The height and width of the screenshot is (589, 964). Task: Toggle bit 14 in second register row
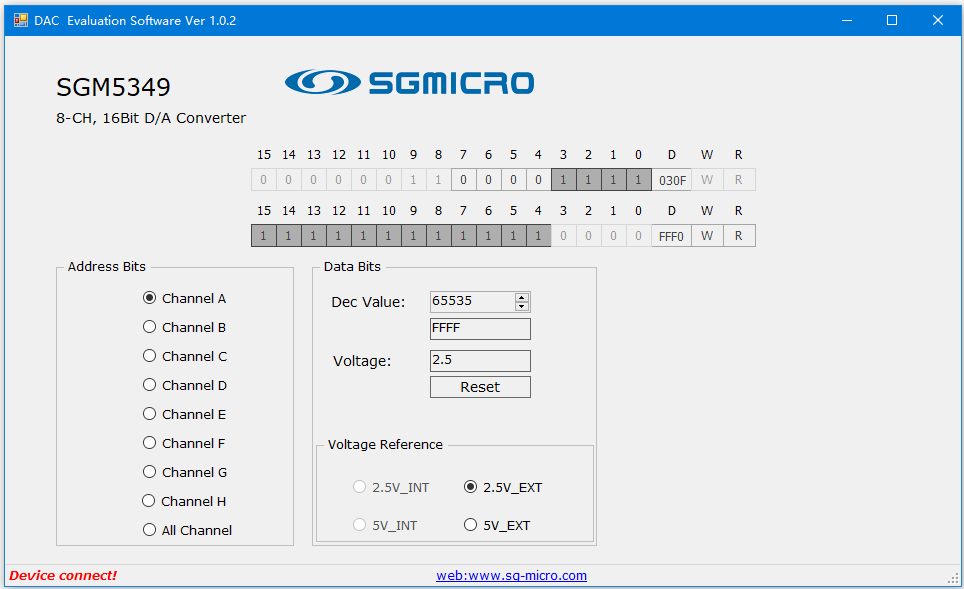click(x=289, y=235)
